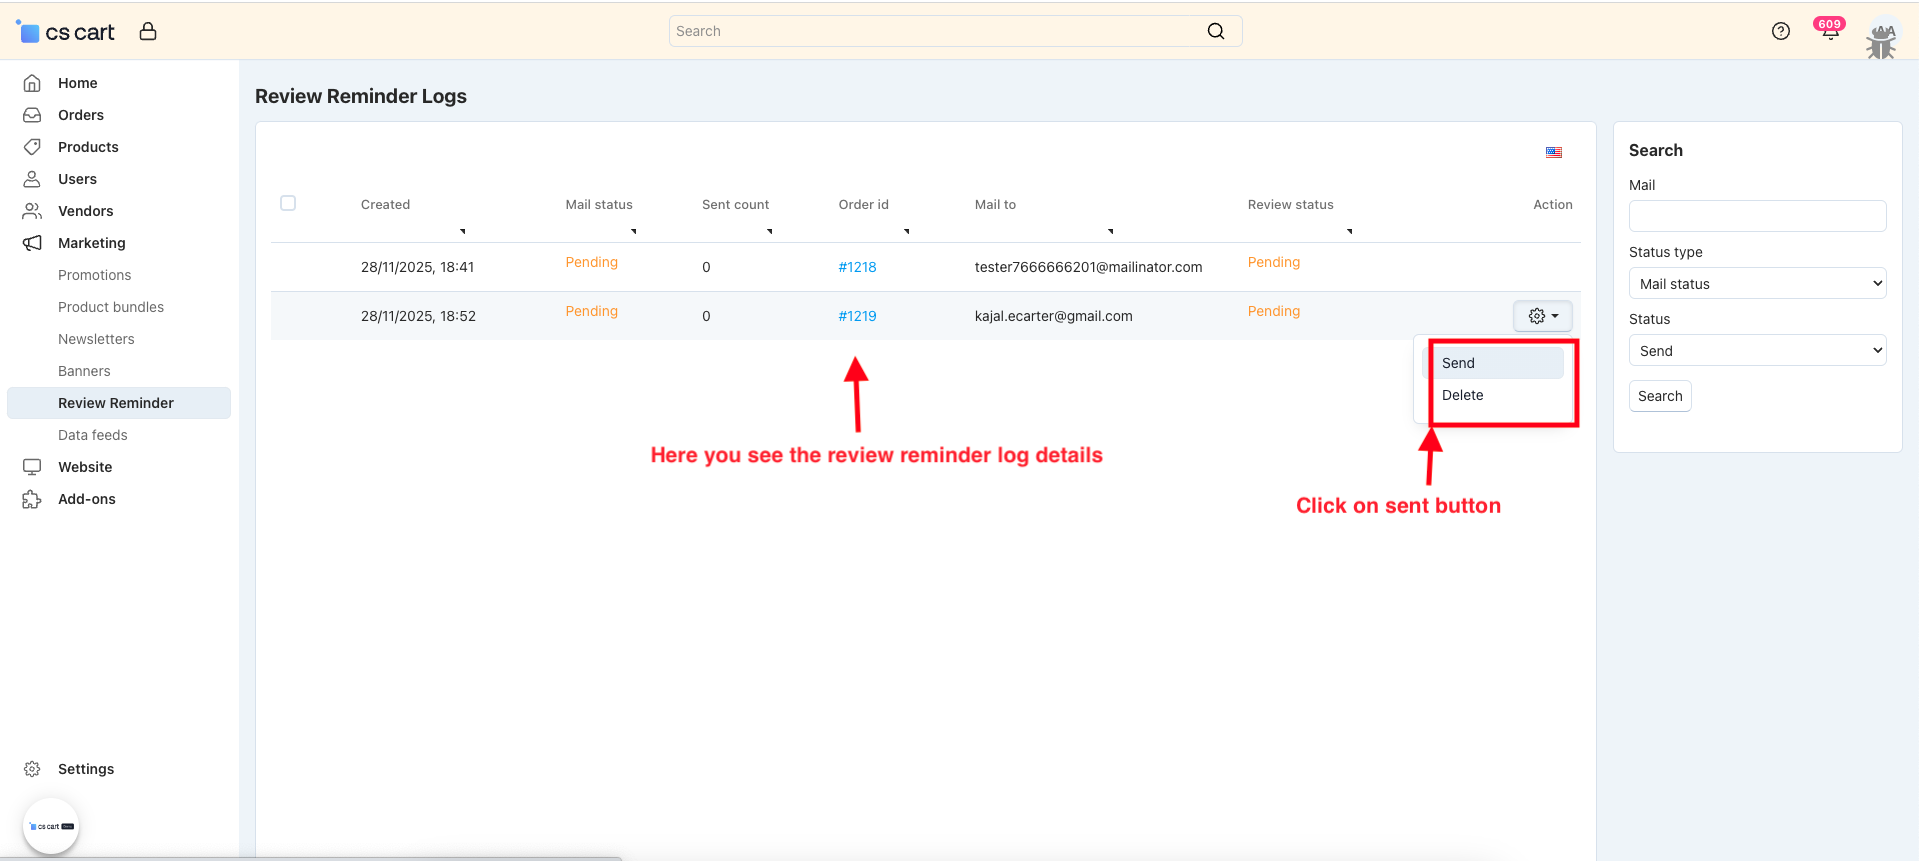
Task: Expand the Status type dropdown
Action: pos(1757,284)
